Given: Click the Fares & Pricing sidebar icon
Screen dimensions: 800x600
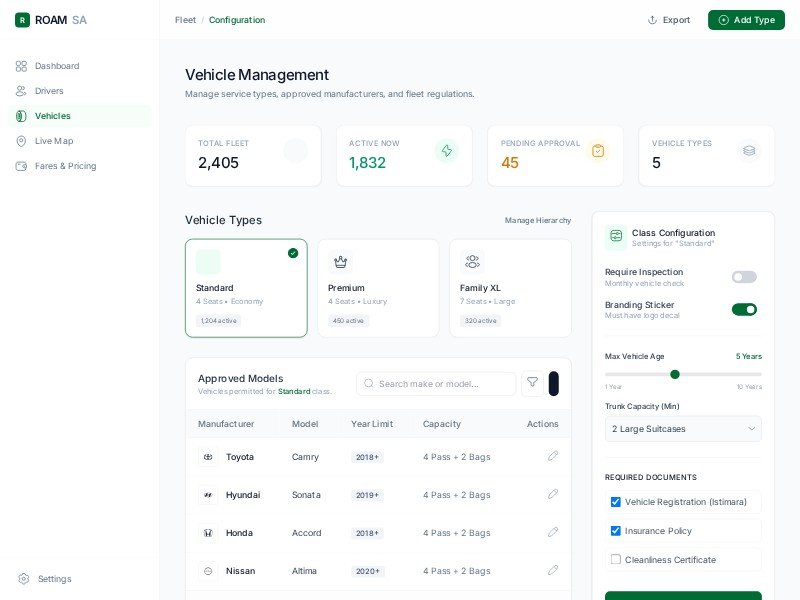Looking at the screenshot, I should click(22, 166).
